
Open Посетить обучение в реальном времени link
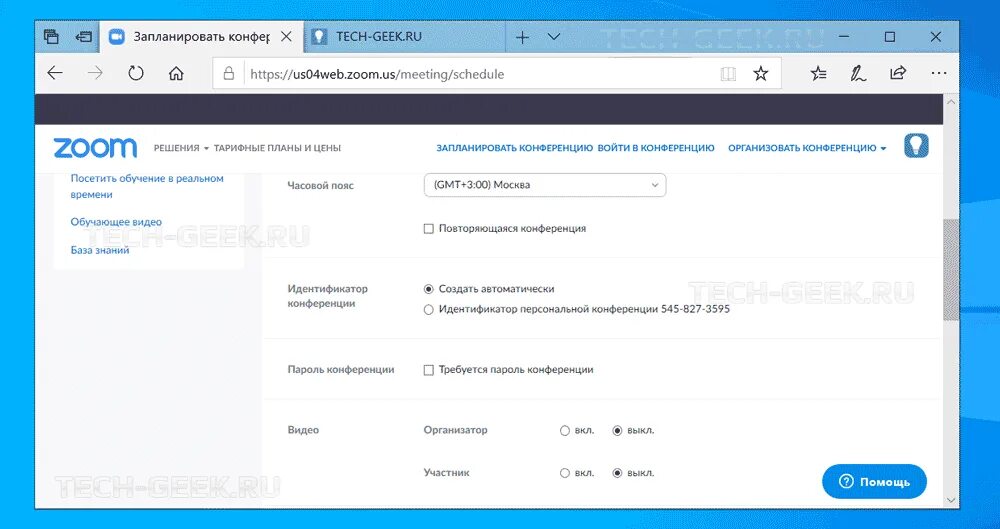147,186
